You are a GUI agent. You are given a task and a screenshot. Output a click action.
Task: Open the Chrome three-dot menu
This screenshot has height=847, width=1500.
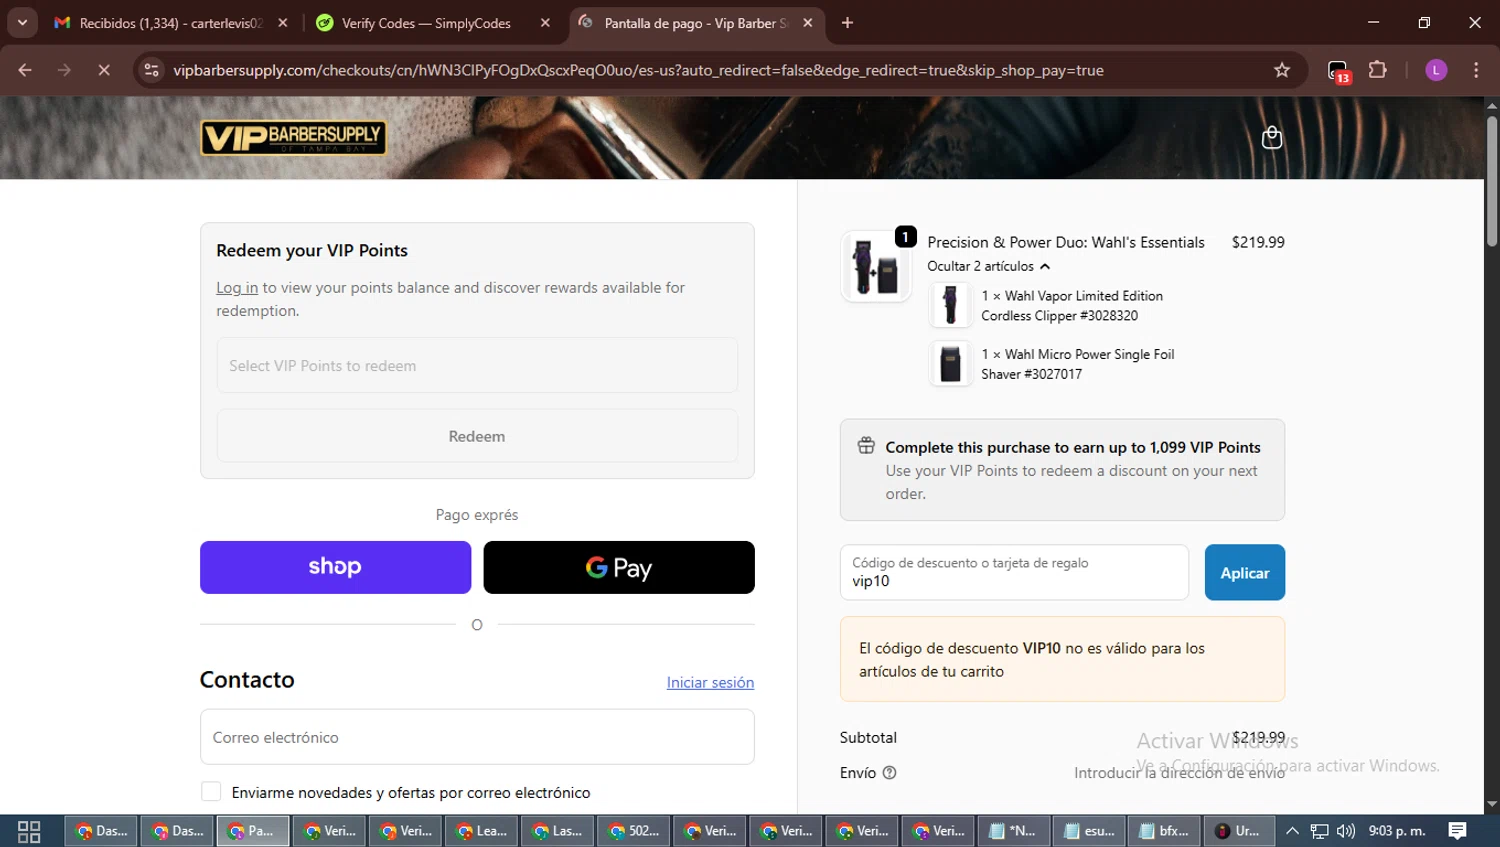point(1476,70)
